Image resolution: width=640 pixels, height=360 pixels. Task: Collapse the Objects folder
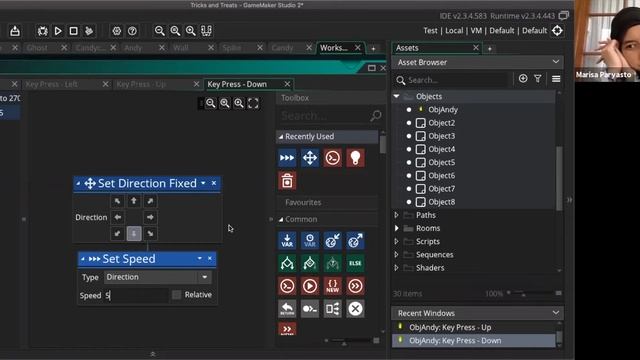pos(396,96)
